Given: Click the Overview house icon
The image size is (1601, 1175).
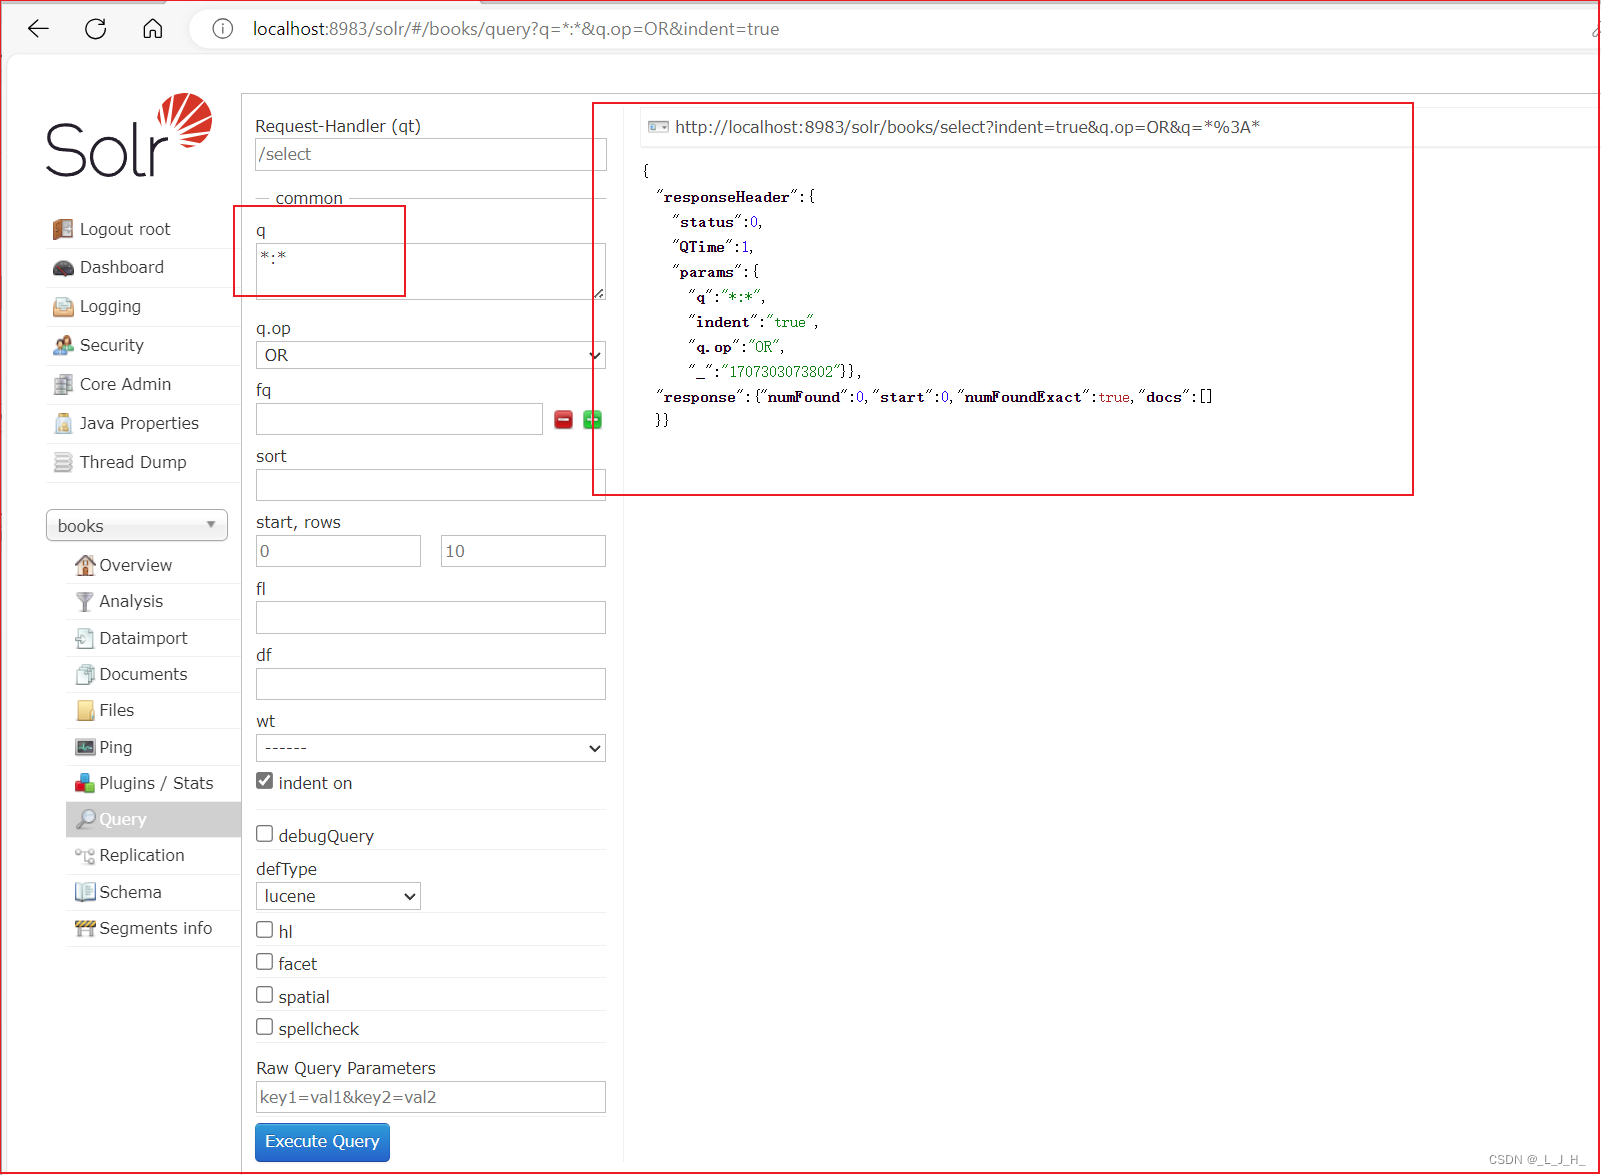Looking at the screenshot, I should pos(85,565).
